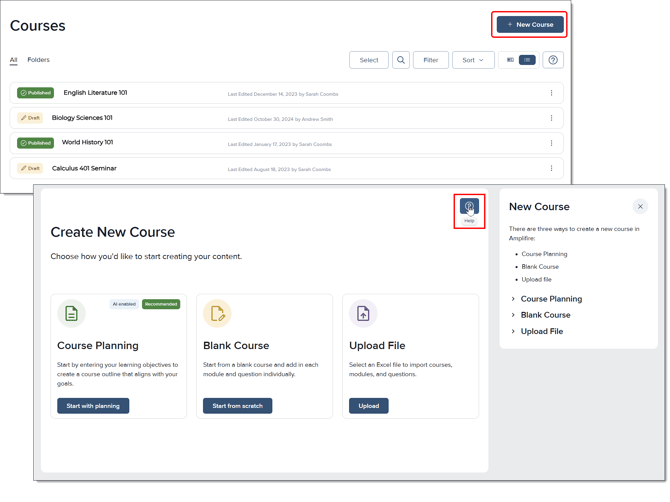Open options menu for World History 101
670x502 pixels.
(x=551, y=143)
